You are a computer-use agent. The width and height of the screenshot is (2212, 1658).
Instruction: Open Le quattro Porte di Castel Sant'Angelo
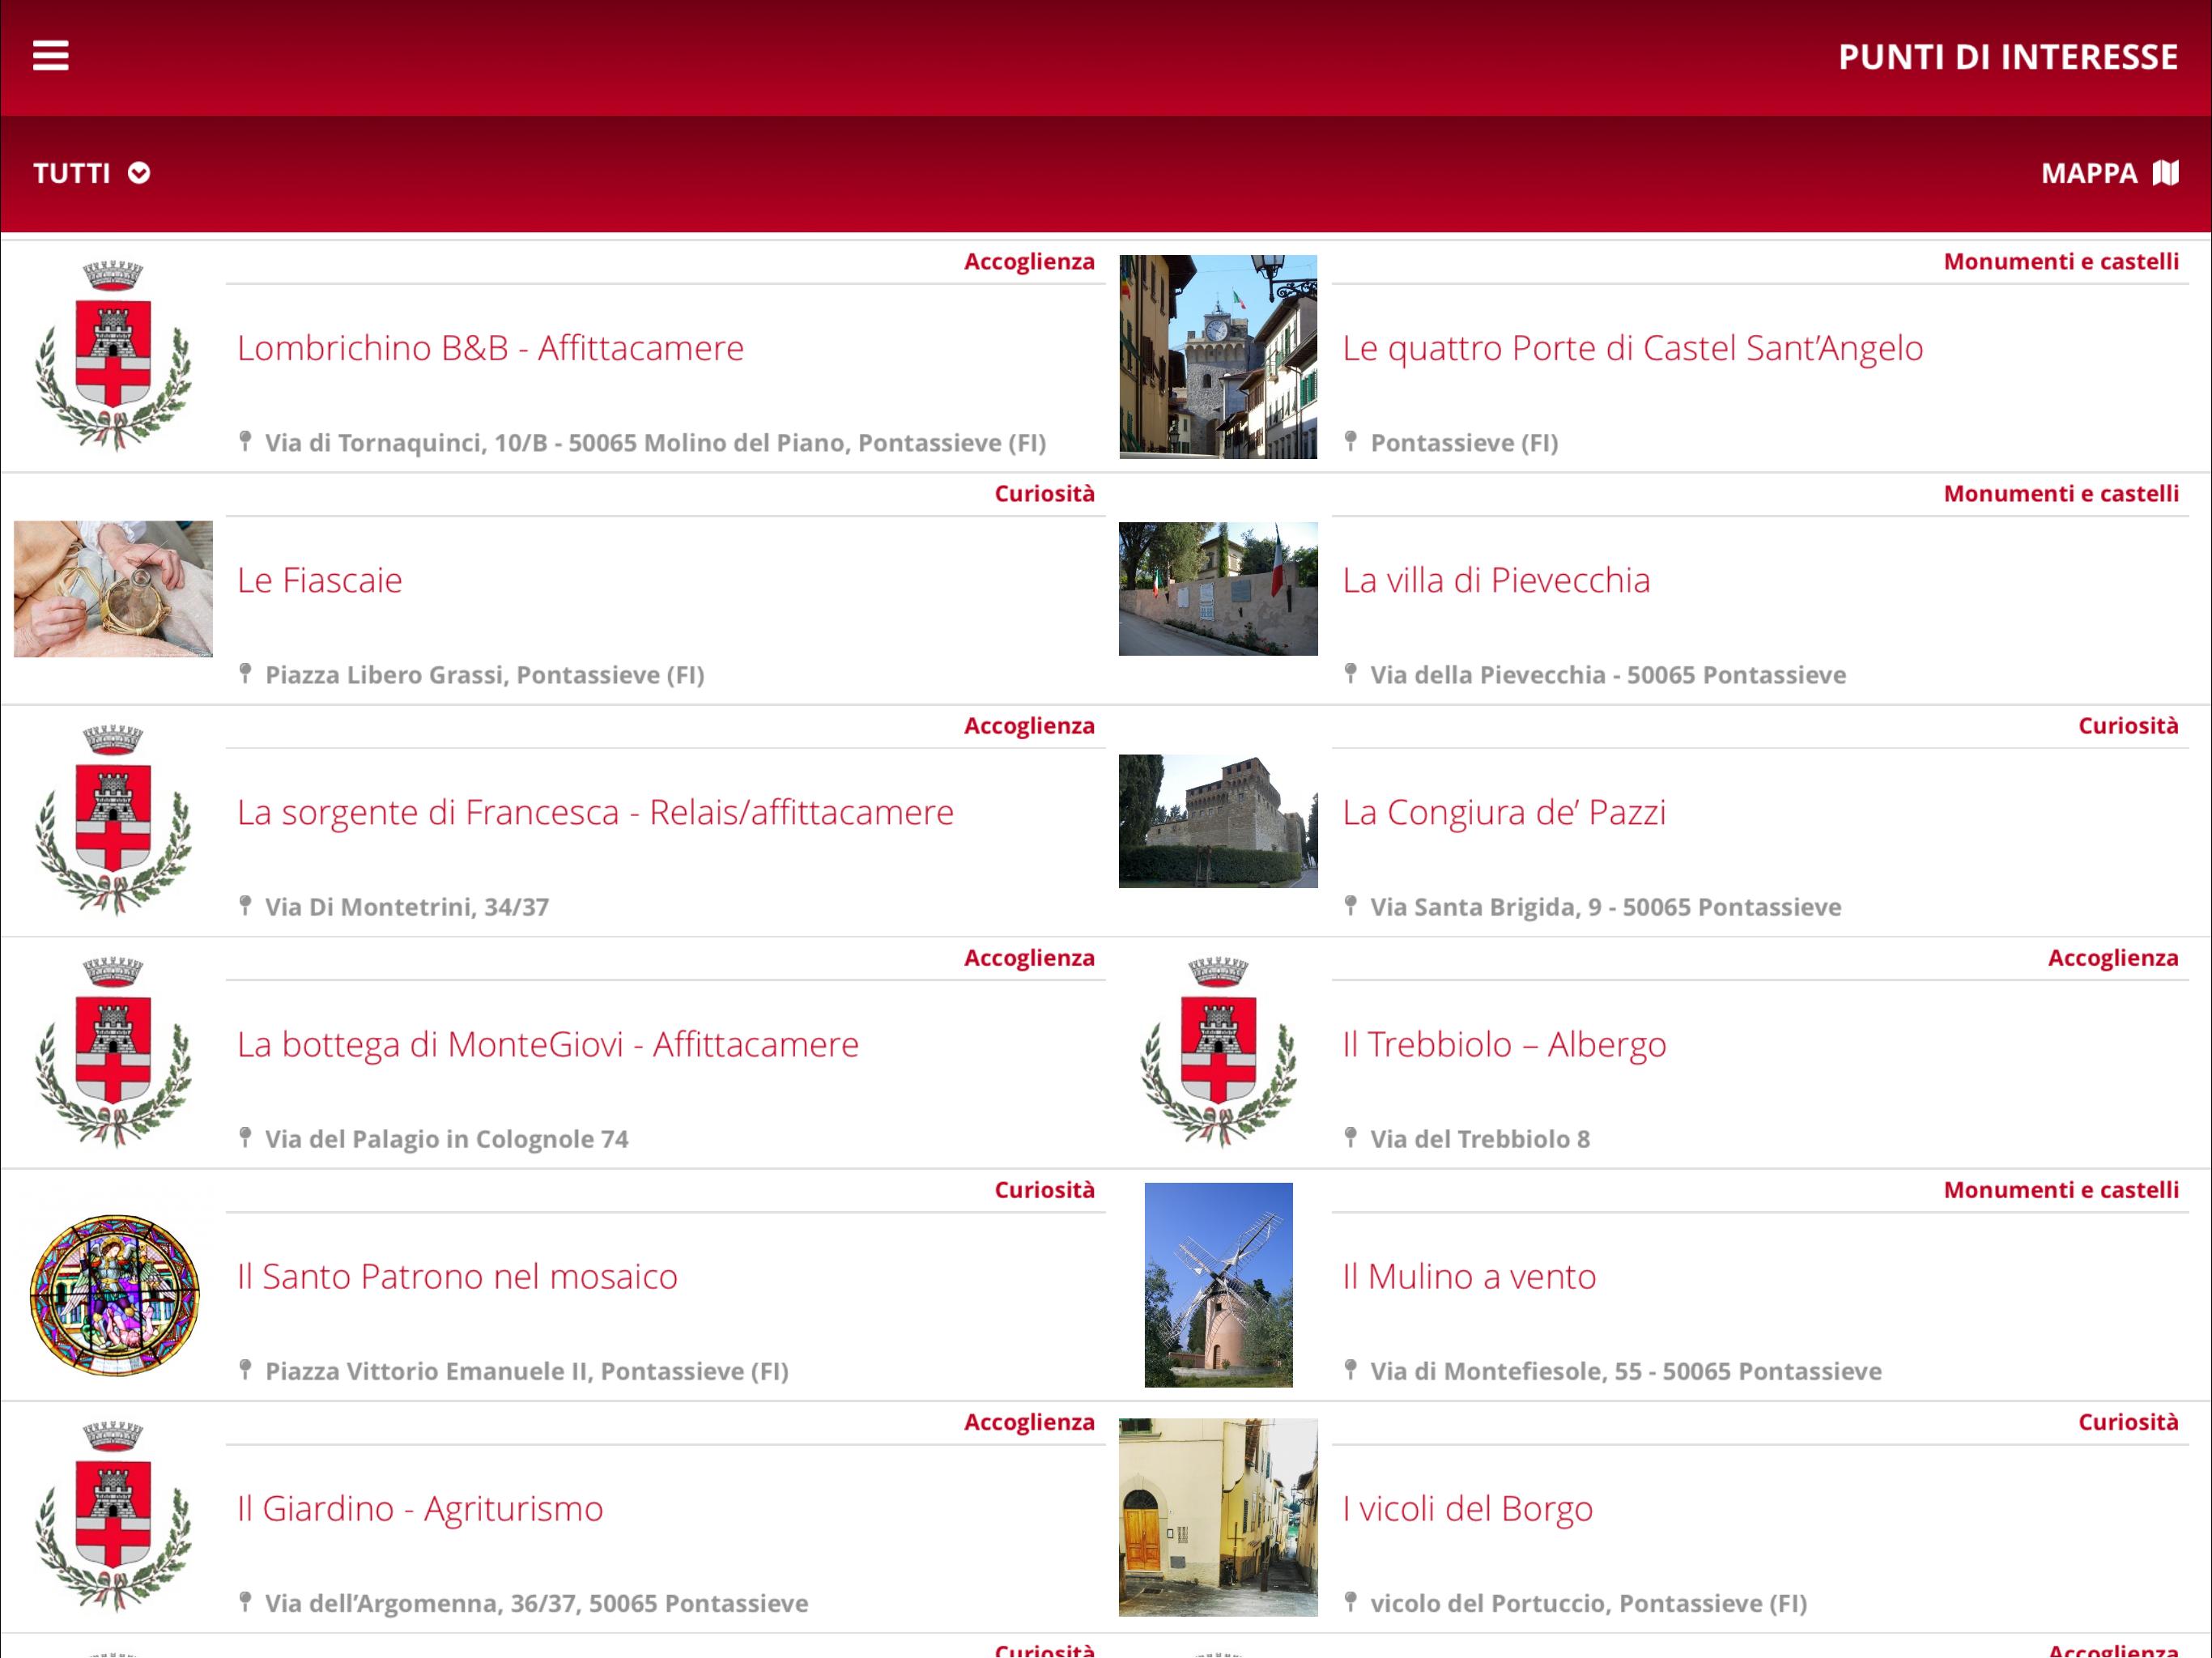[x=1632, y=348]
